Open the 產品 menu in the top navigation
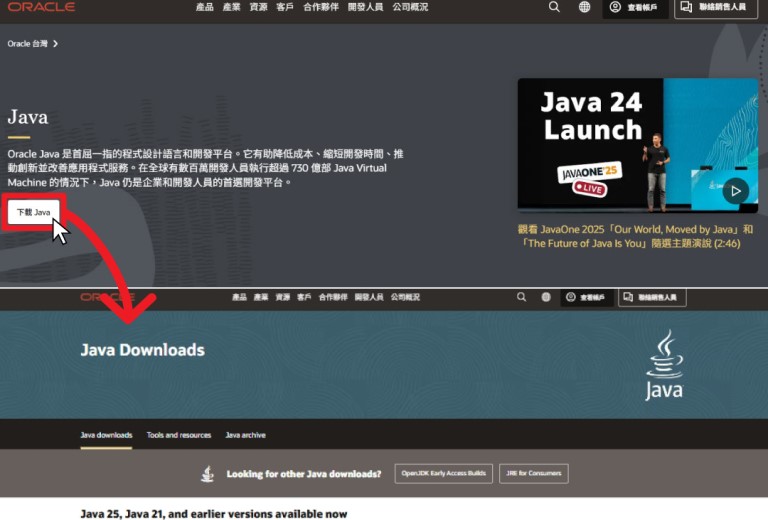Image resolution: width=768 pixels, height=520 pixels. pyautogui.click(x=204, y=7)
